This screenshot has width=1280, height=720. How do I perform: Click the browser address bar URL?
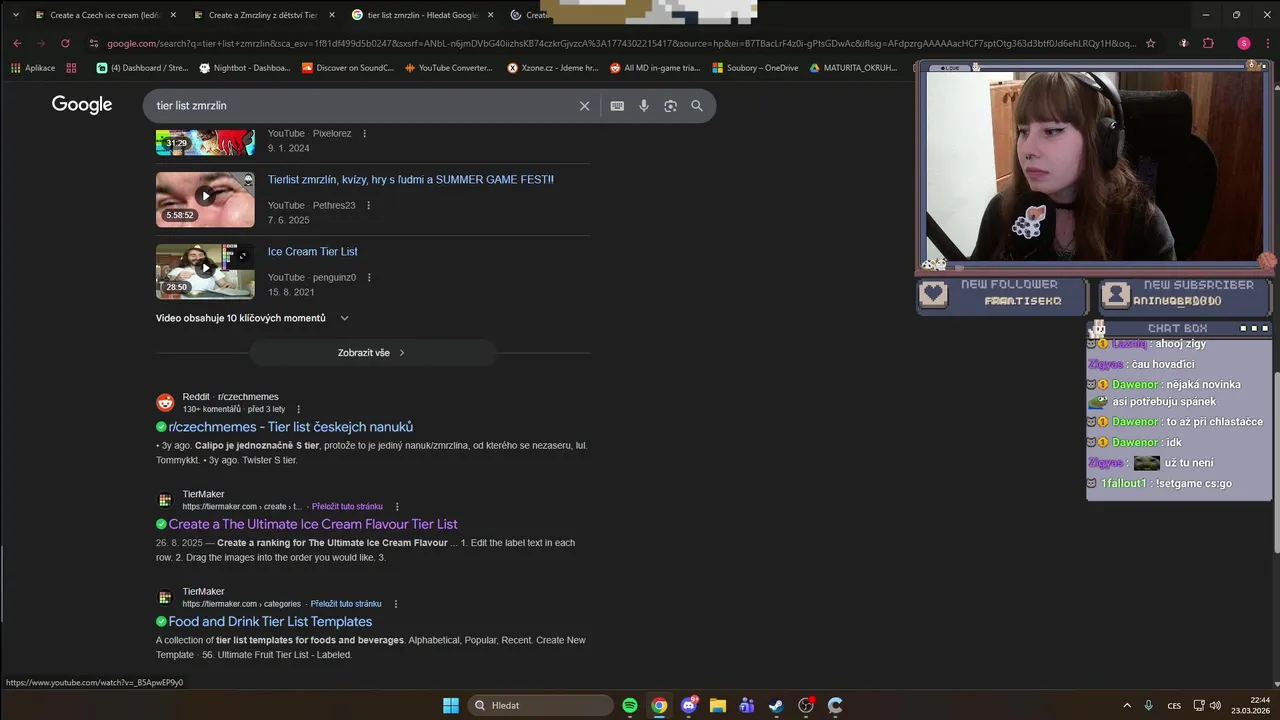point(620,43)
